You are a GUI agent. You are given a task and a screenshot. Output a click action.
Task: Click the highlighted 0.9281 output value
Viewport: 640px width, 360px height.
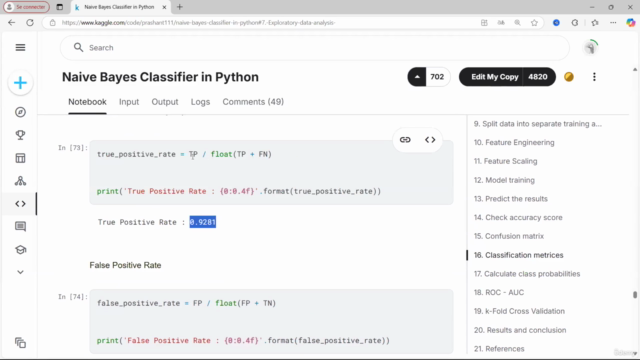[202, 222]
